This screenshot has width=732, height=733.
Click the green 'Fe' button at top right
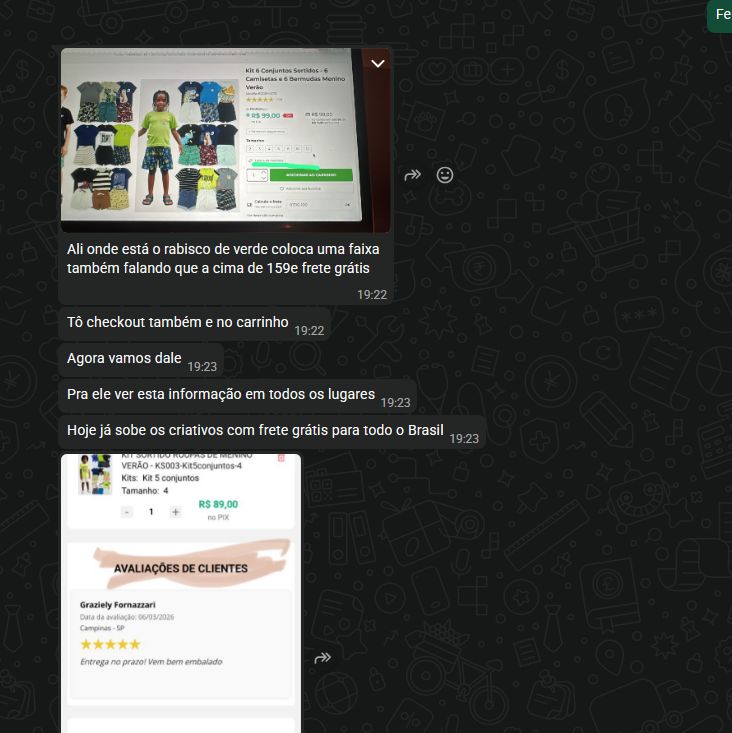coord(722,15)
